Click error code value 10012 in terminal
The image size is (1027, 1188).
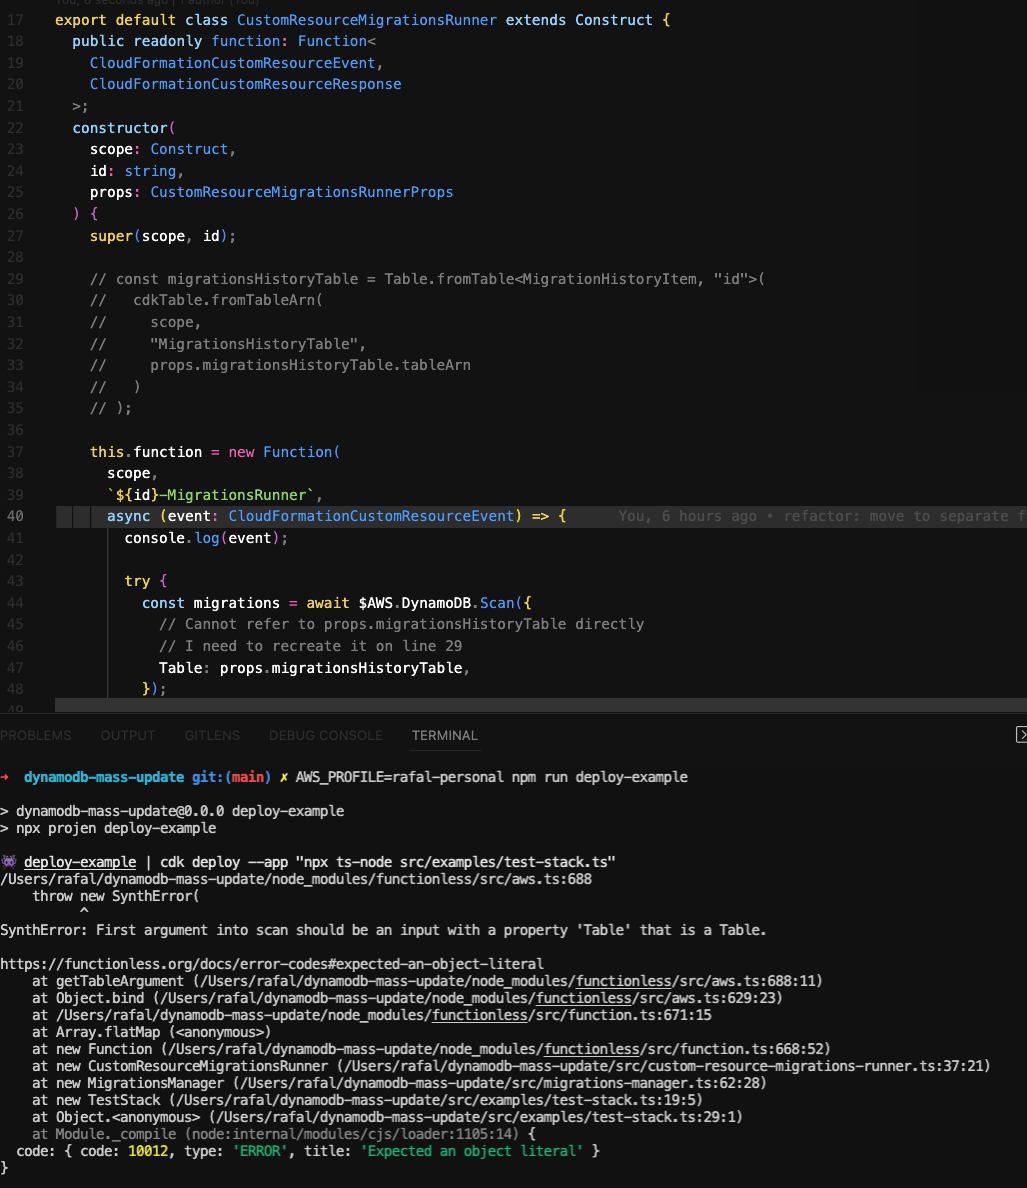148,1151
